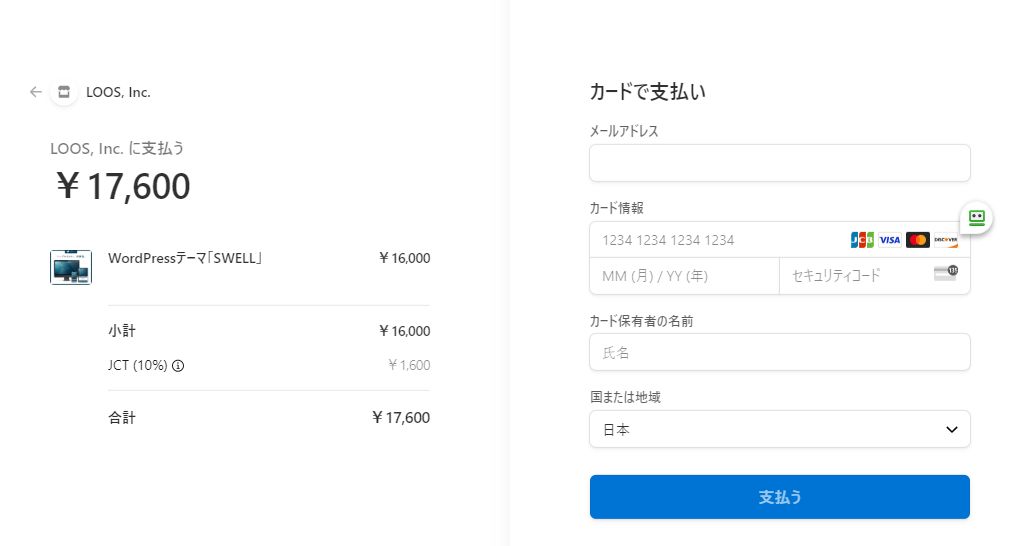1023x546 pixels.
Task: Click the back arrow beside LOOS, Inc.
Action: pos(36,92)
